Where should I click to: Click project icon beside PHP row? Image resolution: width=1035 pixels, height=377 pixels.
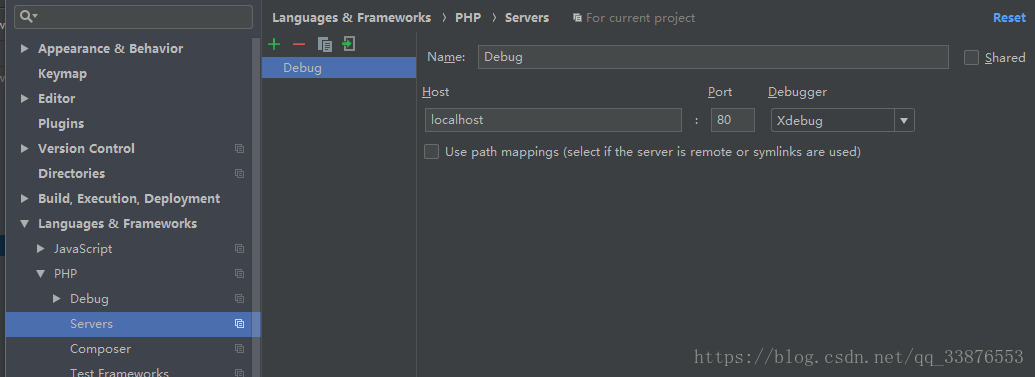[x=240, y=273]
